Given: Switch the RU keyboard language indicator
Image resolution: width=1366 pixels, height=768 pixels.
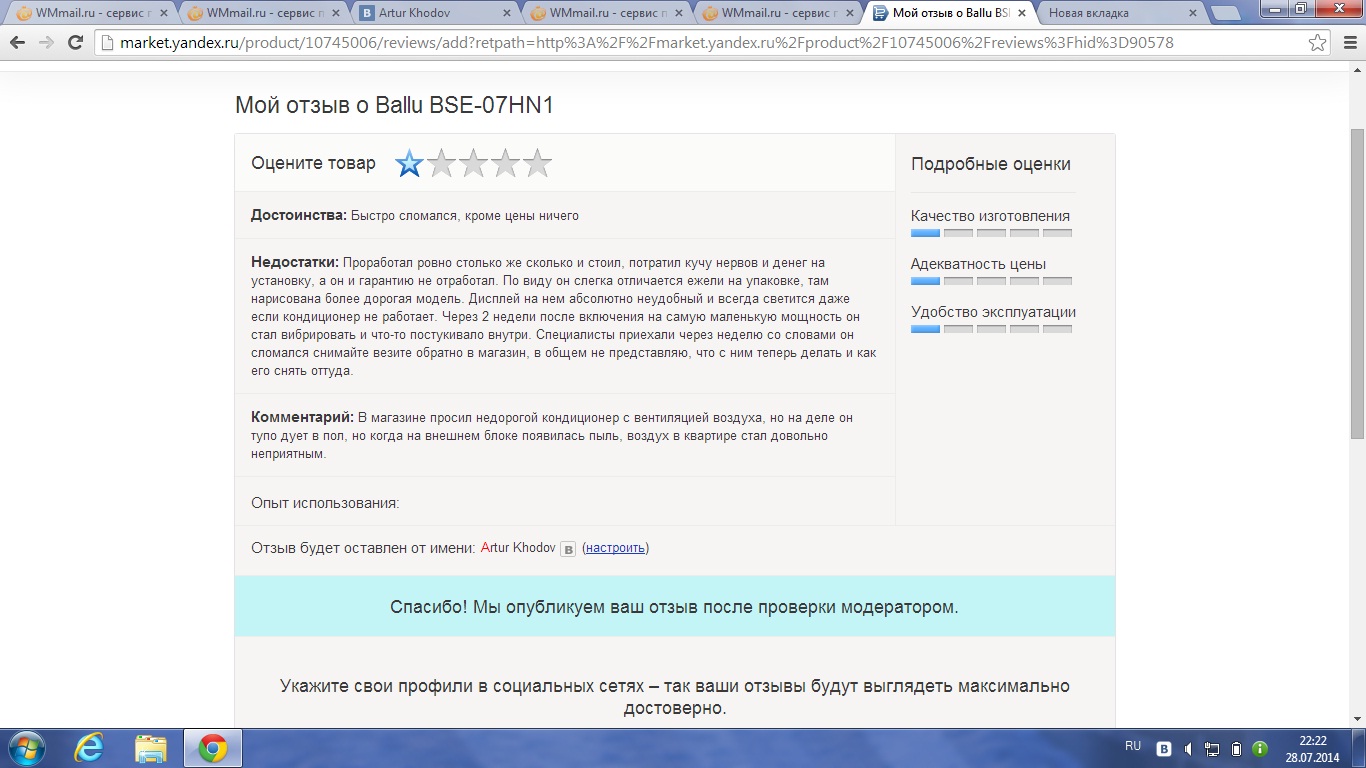Looking at the screenshot, I should [1132, 746].
